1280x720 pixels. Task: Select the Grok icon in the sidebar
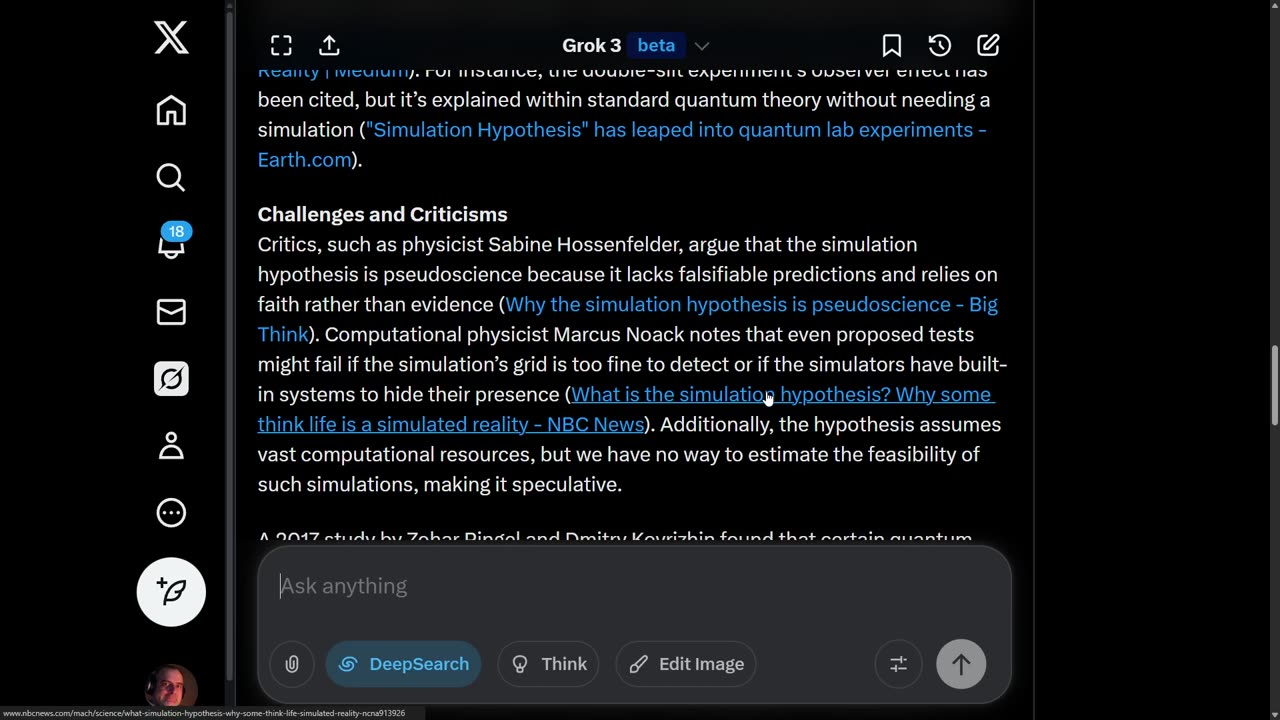[x=171, y=379]
